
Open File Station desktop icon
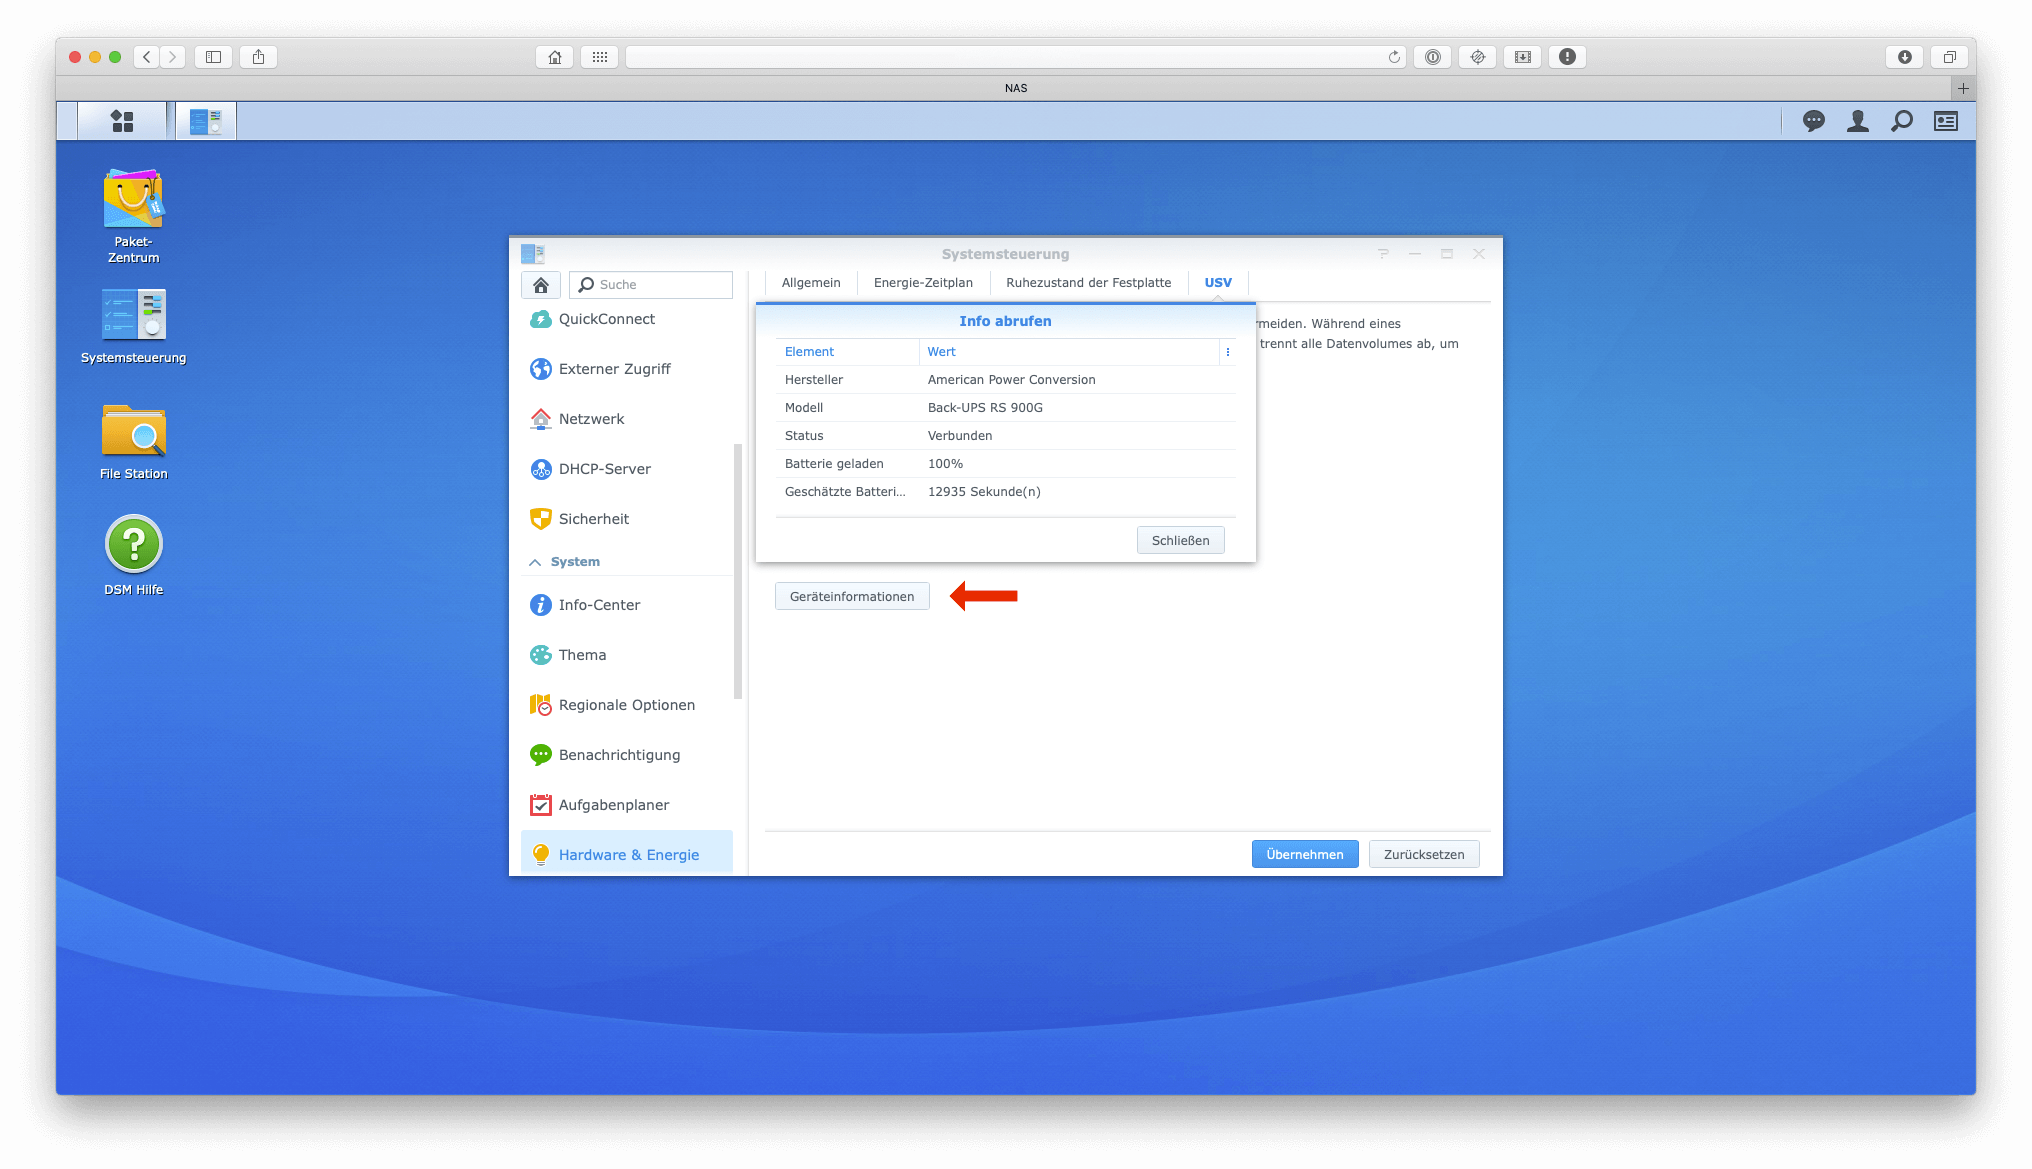click(133, 442)
